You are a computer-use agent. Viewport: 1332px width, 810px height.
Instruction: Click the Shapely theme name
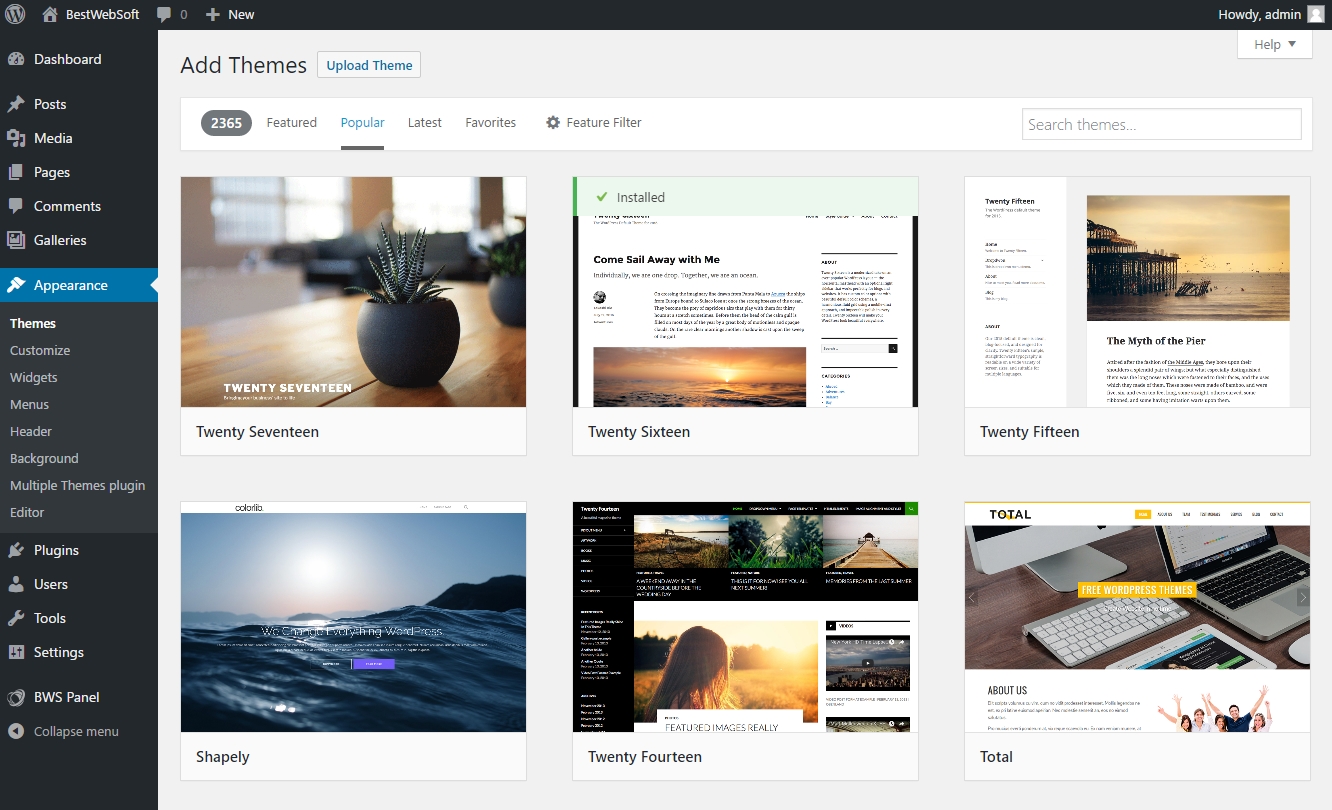pyautogui.click(x=222, y=757)
